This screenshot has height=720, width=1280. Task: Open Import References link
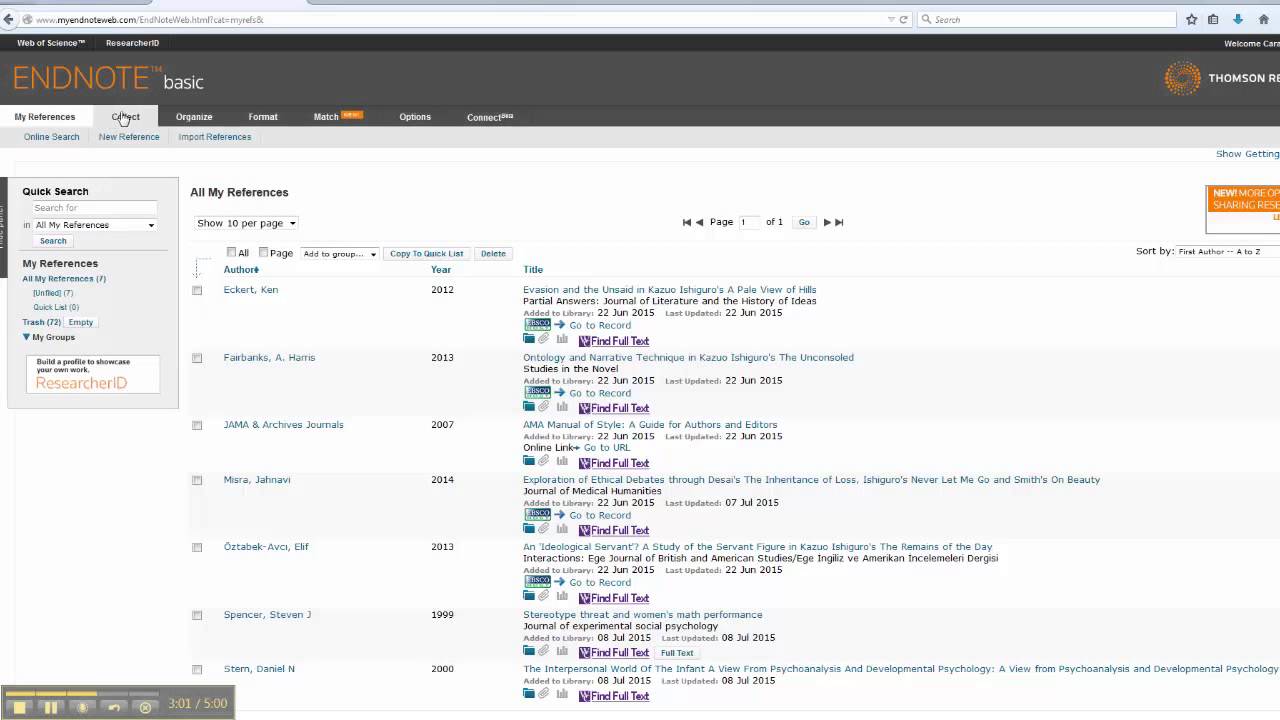tap(215, 137)
